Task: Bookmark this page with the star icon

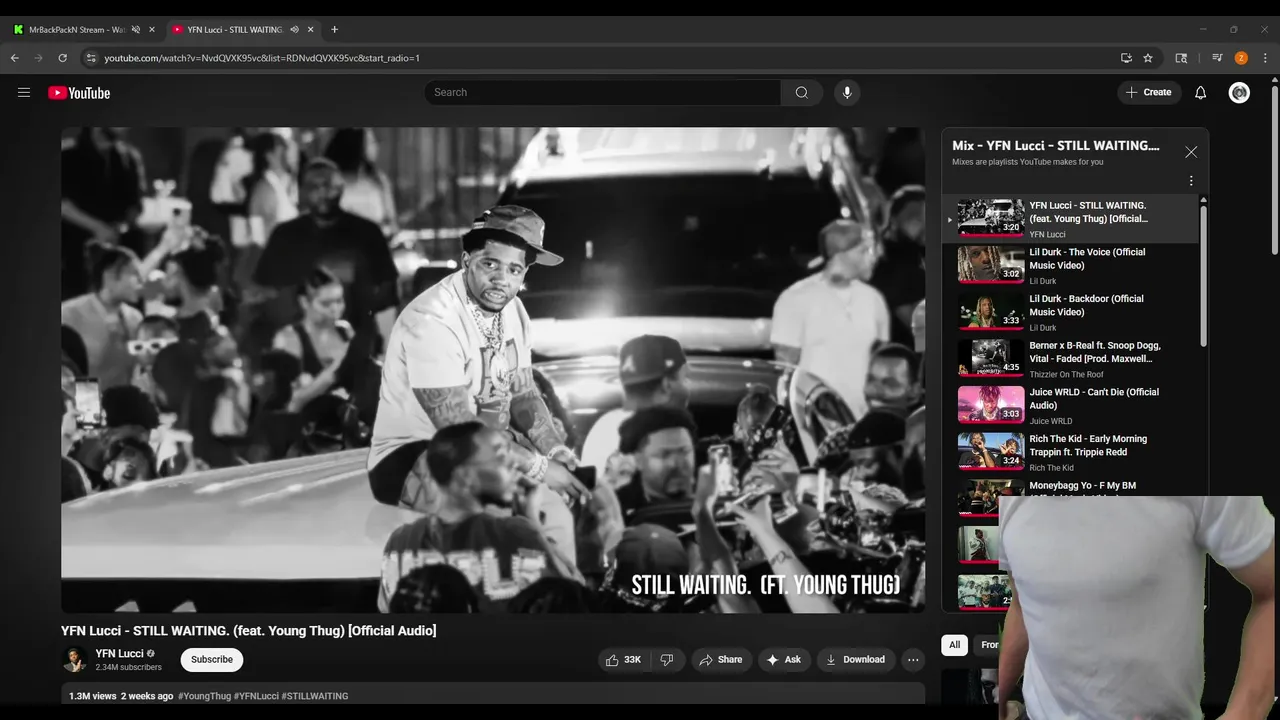Action: [x=1148, y=58]
